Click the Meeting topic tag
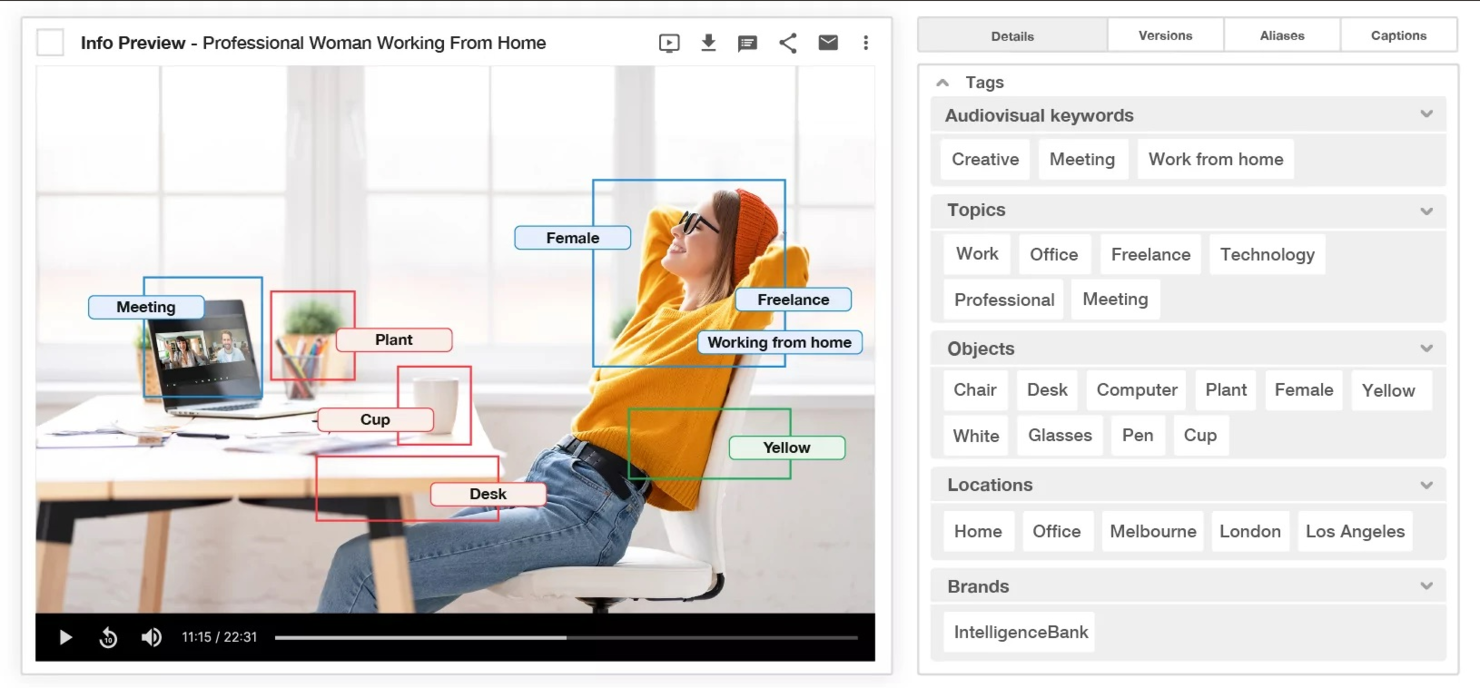 [1115, 299]
